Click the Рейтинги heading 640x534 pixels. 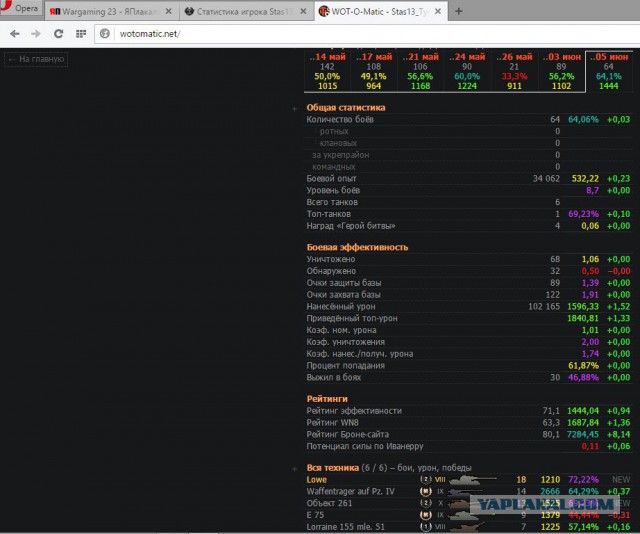(327, 399)
